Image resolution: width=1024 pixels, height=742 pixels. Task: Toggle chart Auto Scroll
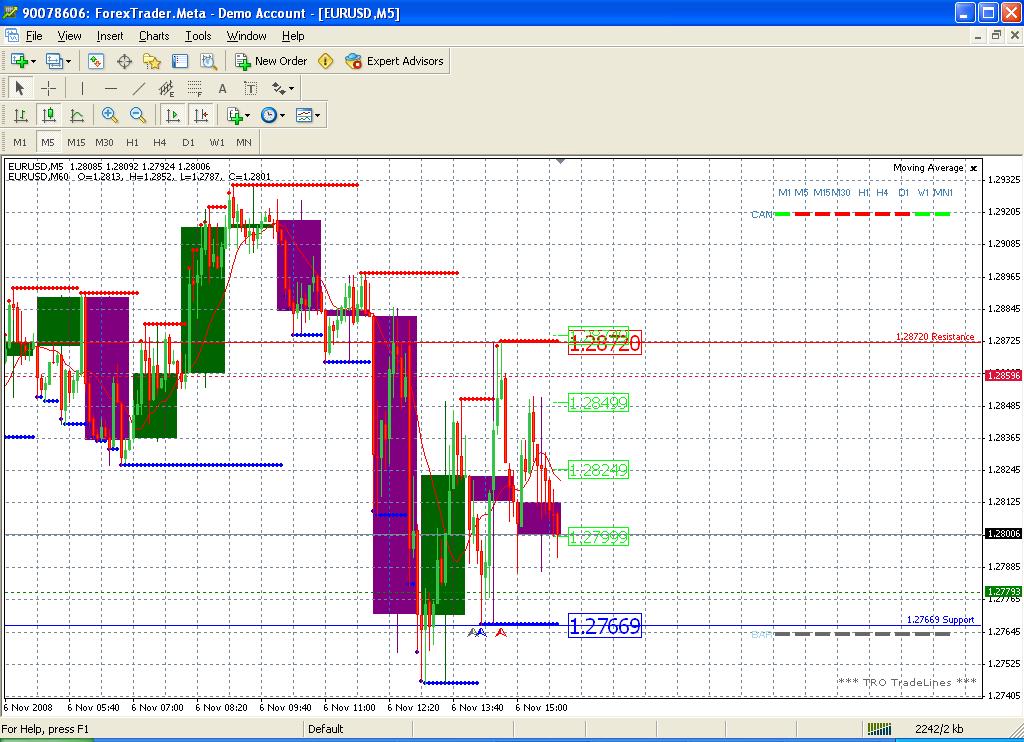173,115
